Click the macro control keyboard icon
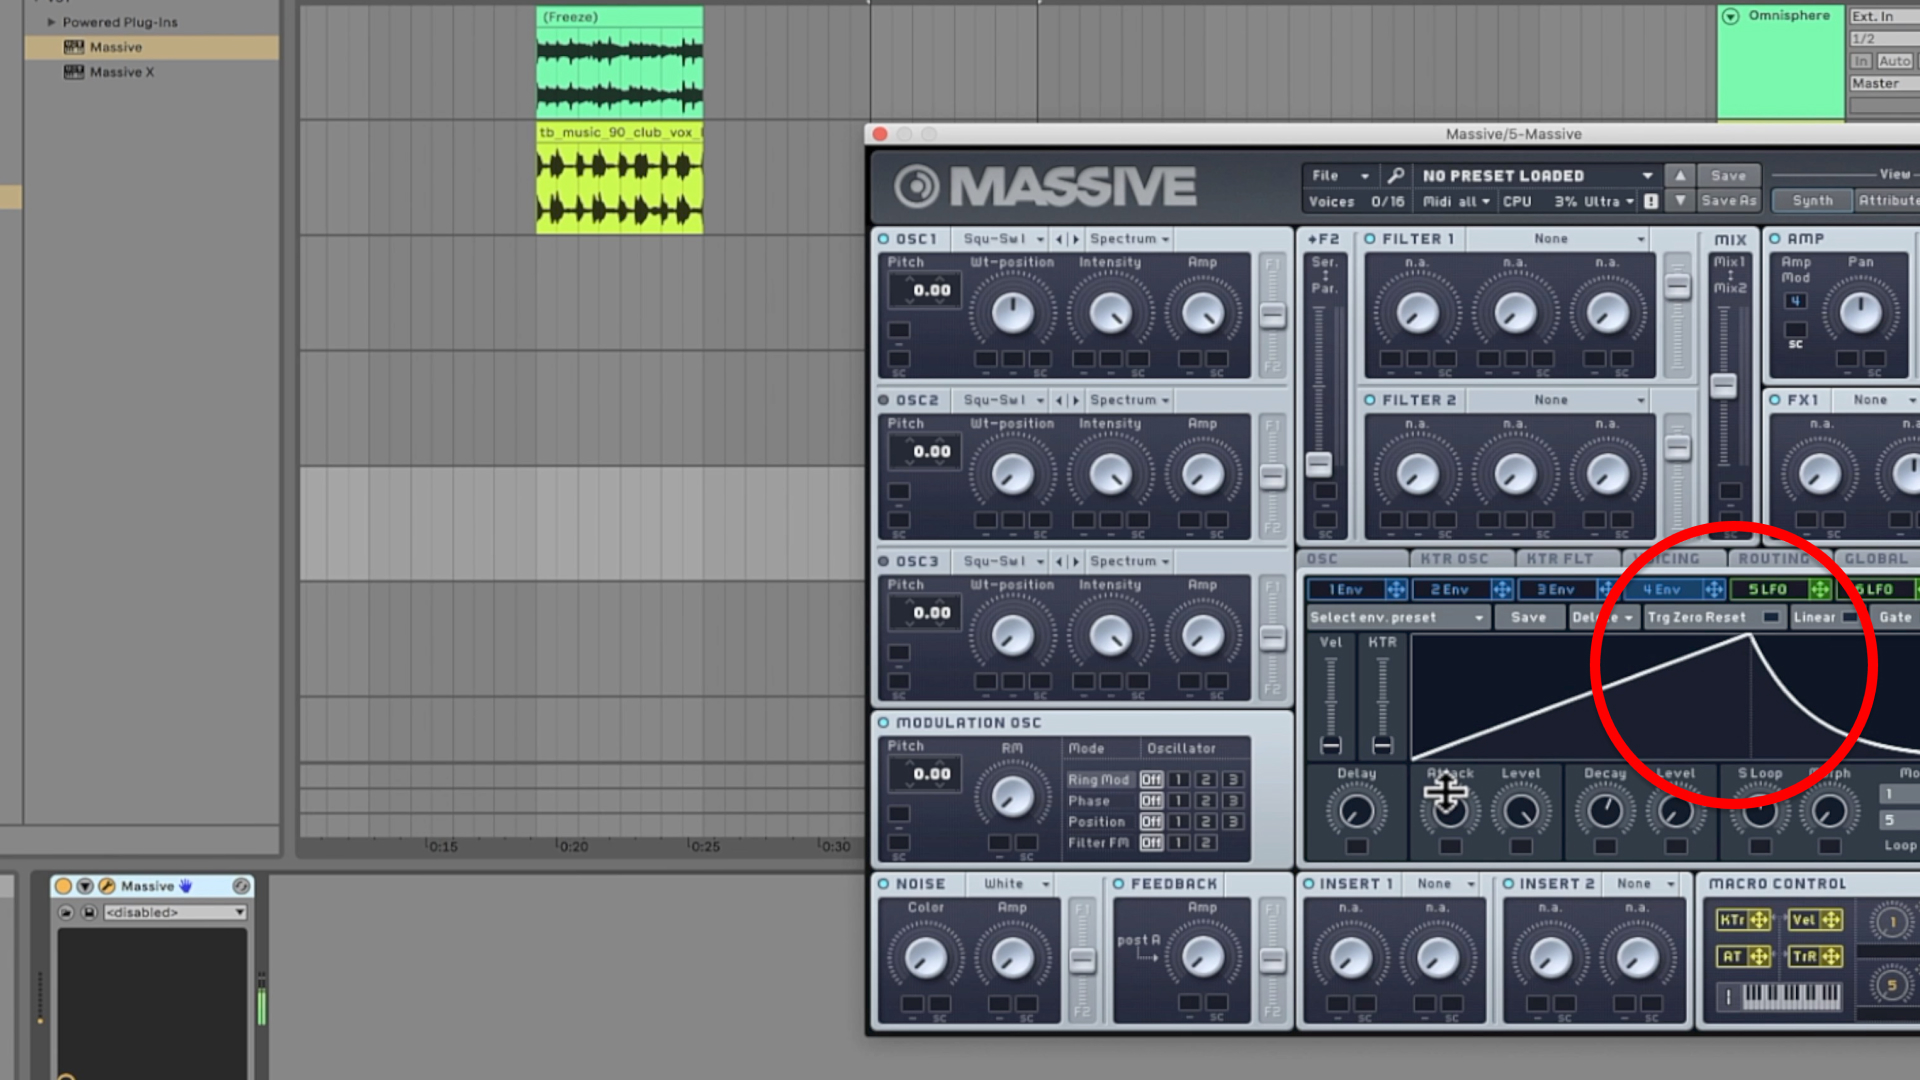The image size is (1920, 1080). pyautogui.click(x=1790, y=996)
